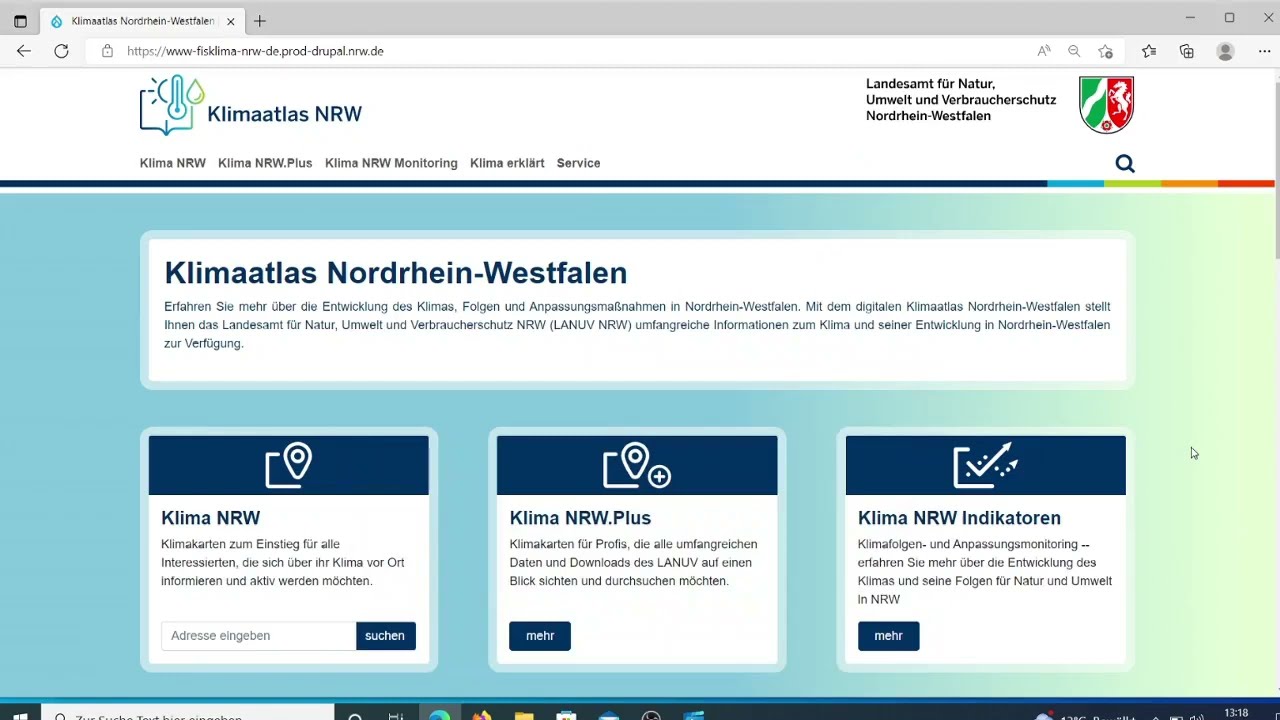Click the Klima NRW Indikatoren heading
1280x720 pixels.
pos(959,518)
